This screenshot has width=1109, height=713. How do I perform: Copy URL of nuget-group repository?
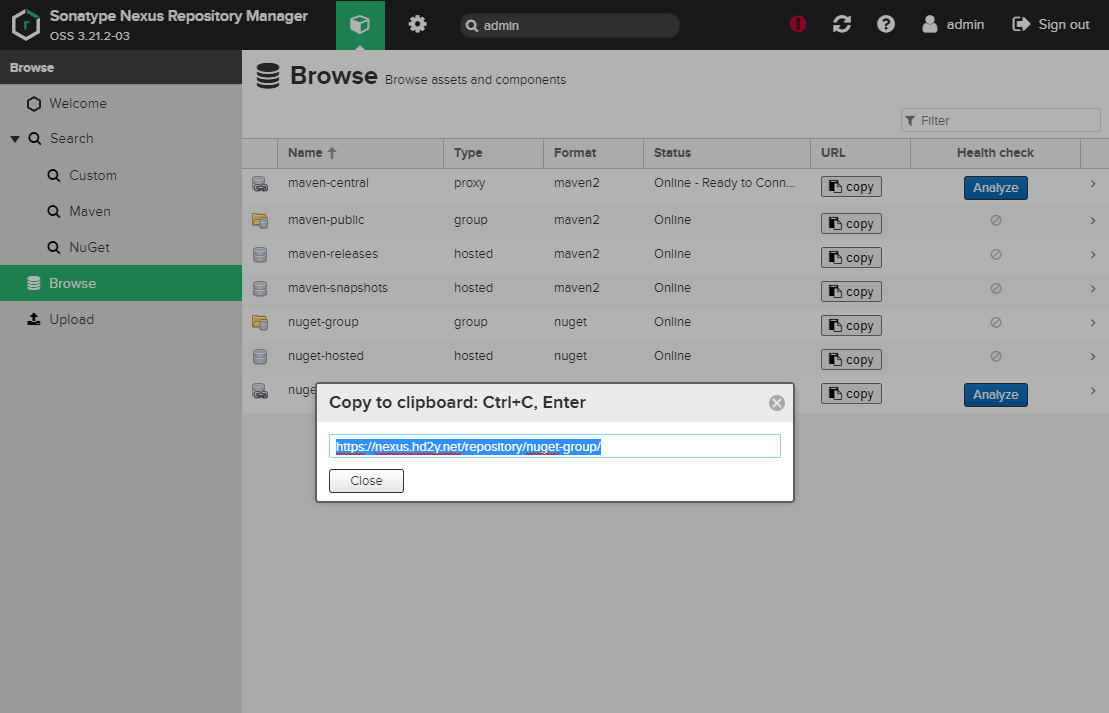852,325
